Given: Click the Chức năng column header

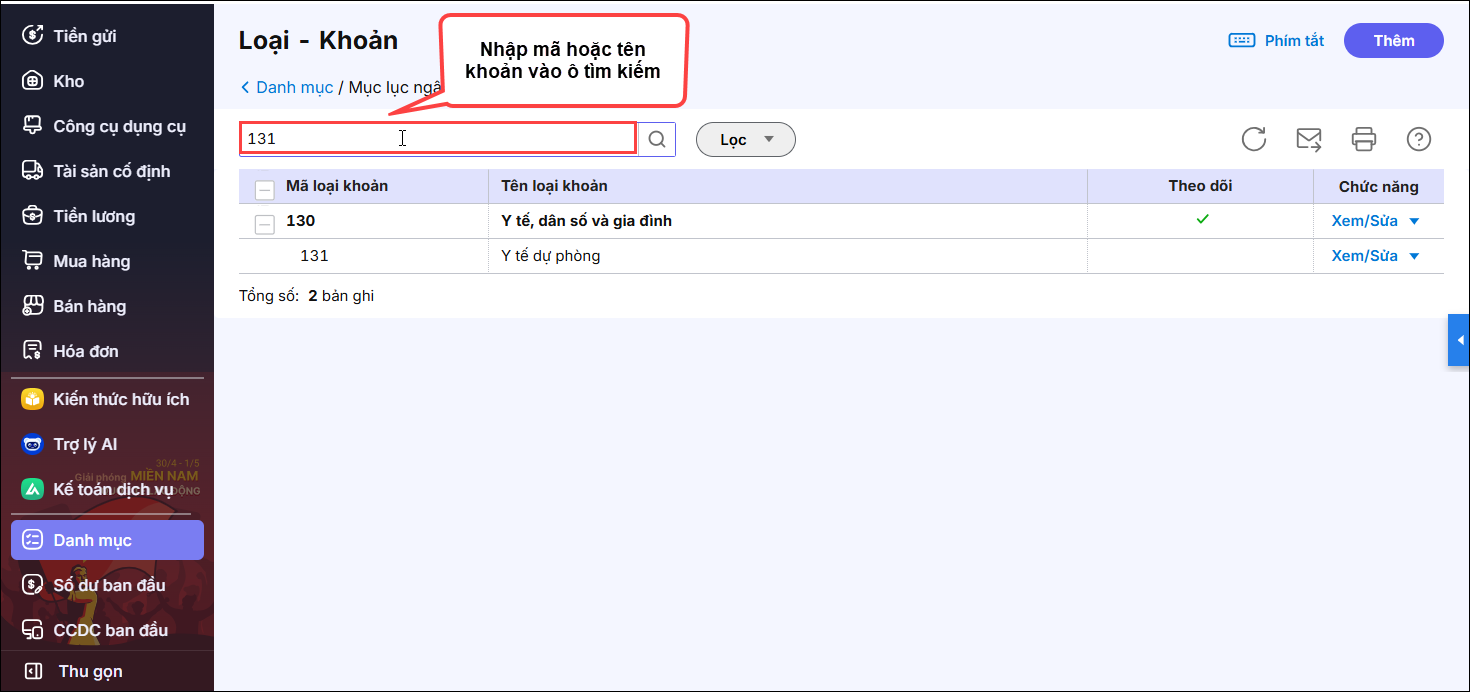Looking at the screenshot, I should pos(1378,186).
